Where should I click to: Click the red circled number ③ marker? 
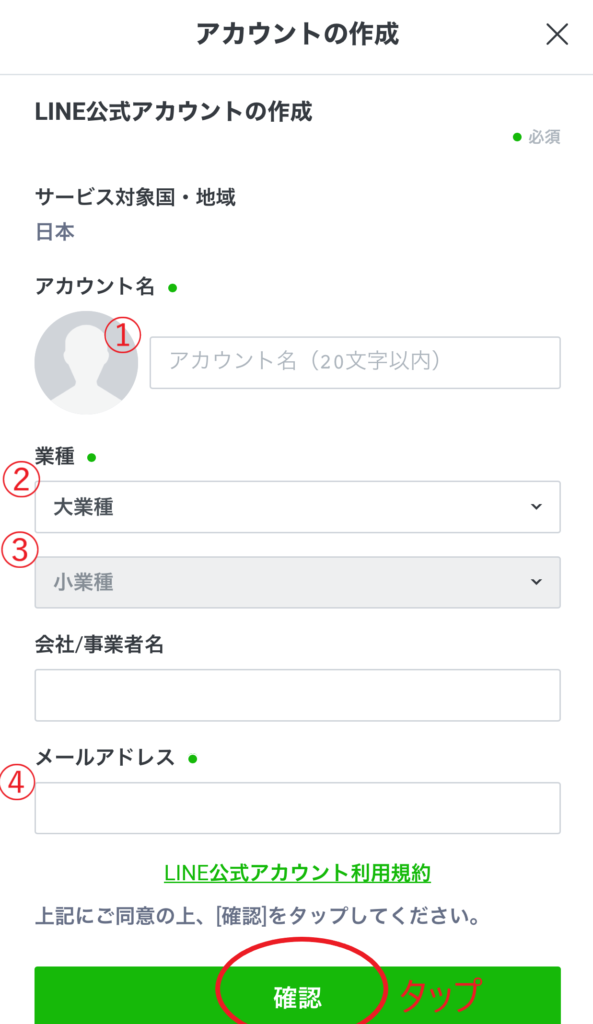[19, 550]
